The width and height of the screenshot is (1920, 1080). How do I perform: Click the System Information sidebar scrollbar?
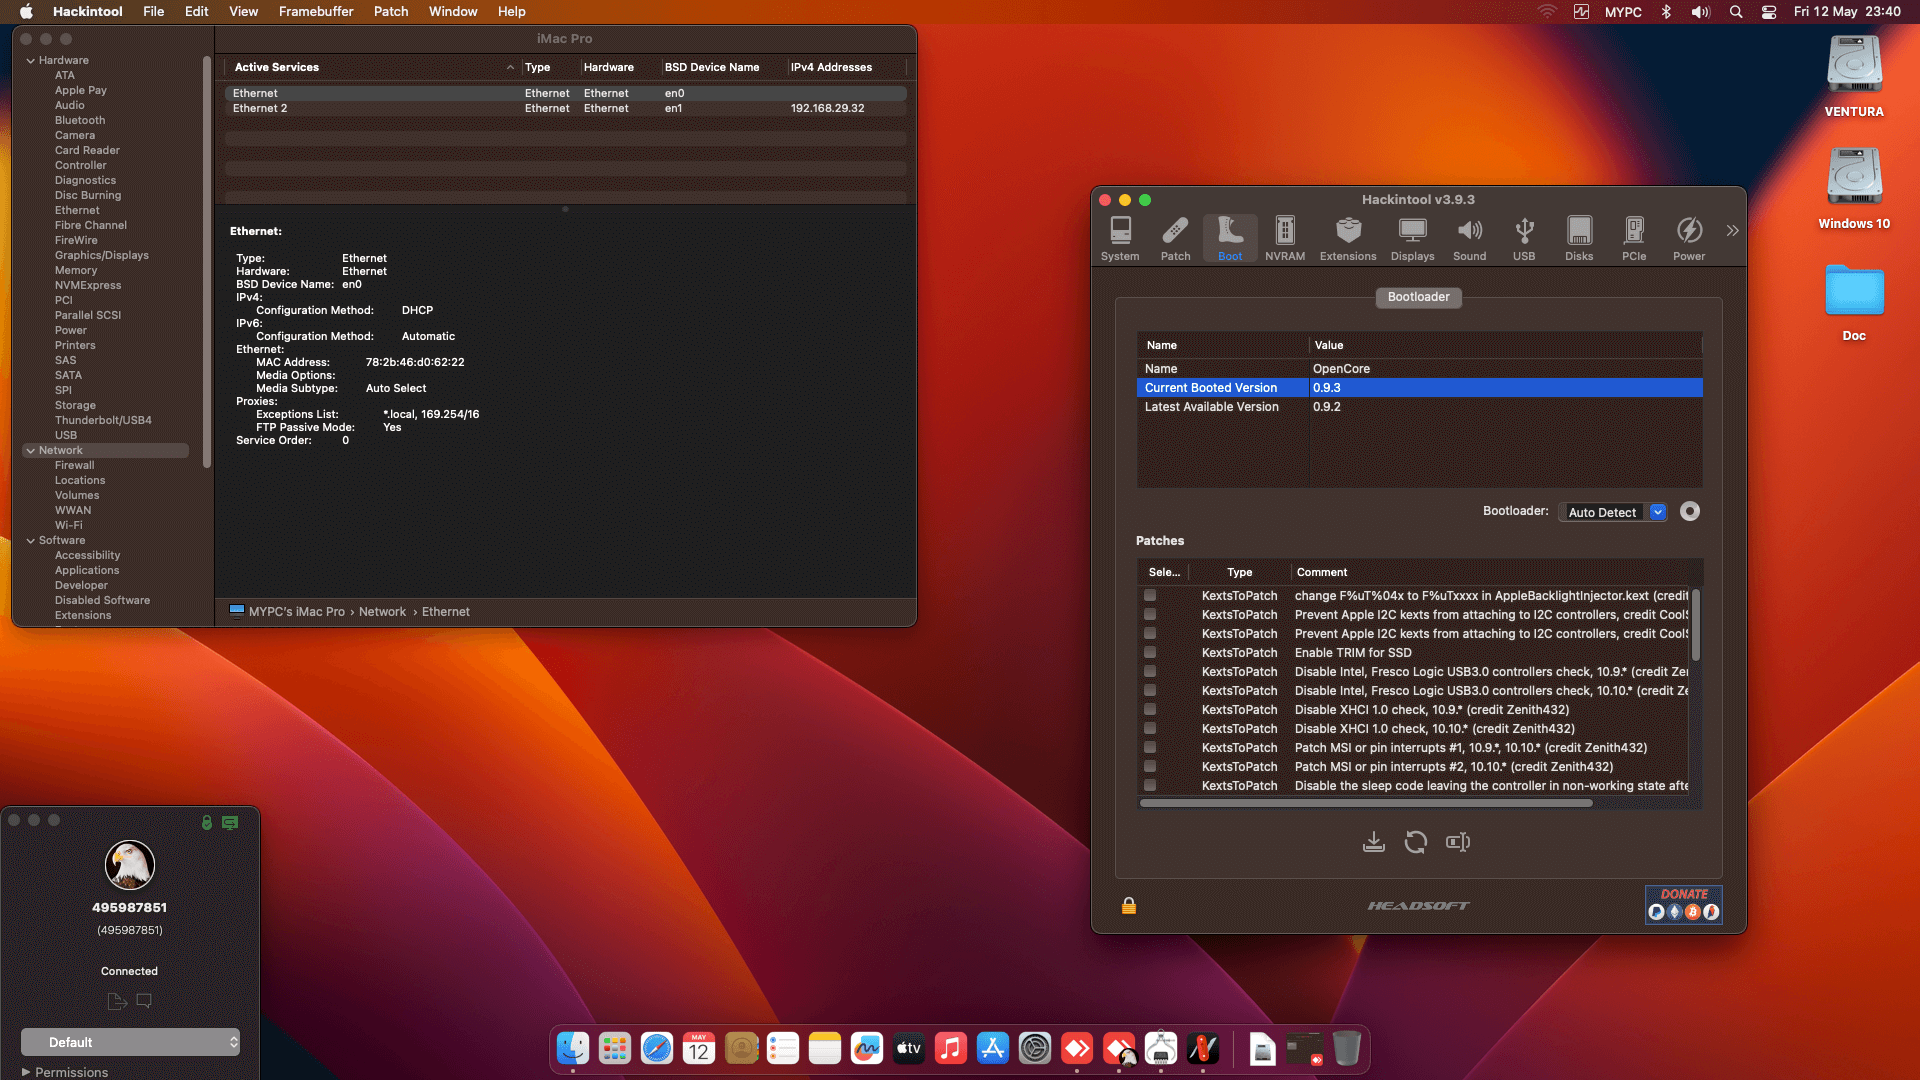pos(207,262)
